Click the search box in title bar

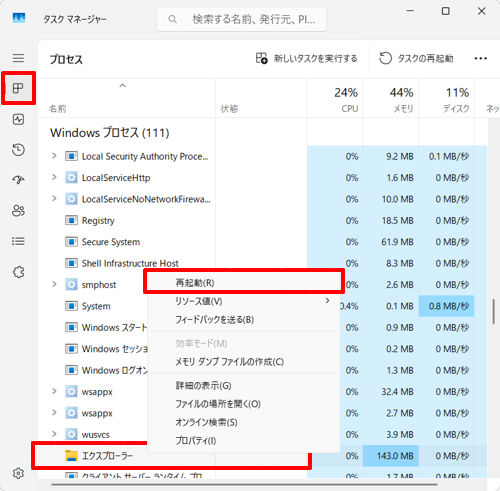click(242, 19)
